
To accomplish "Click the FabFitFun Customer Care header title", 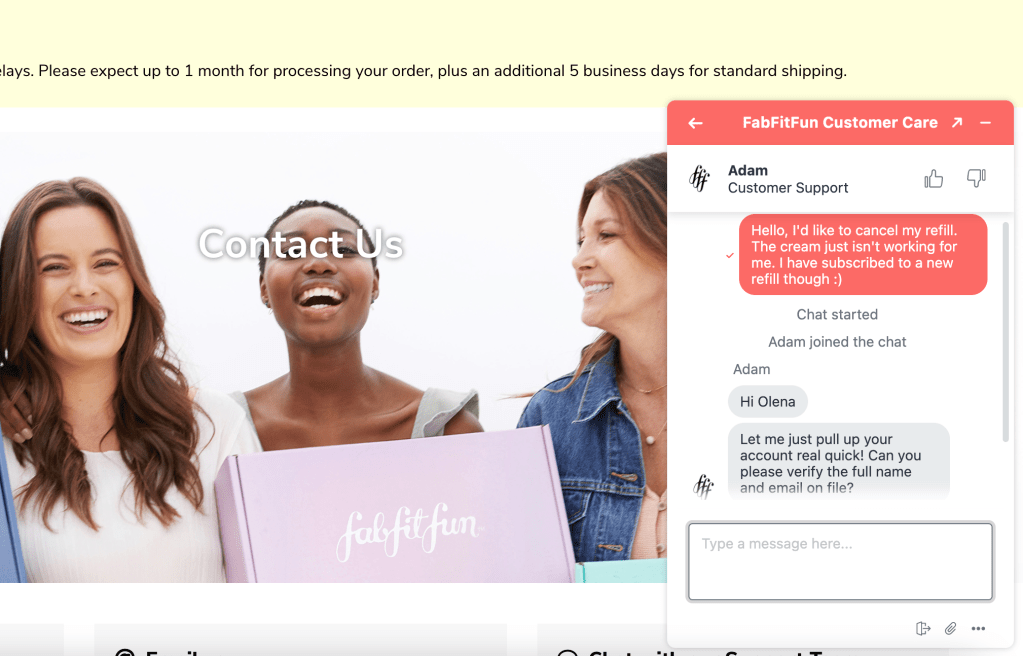I will point(840,123).
